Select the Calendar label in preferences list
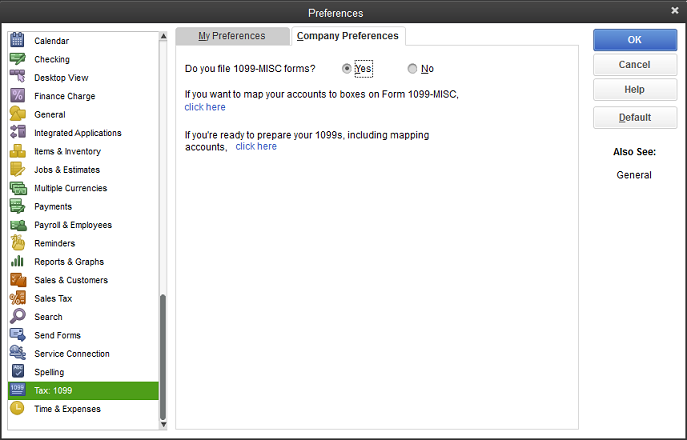The width and height of the screenshot is (687, 440). pos(52,41)
